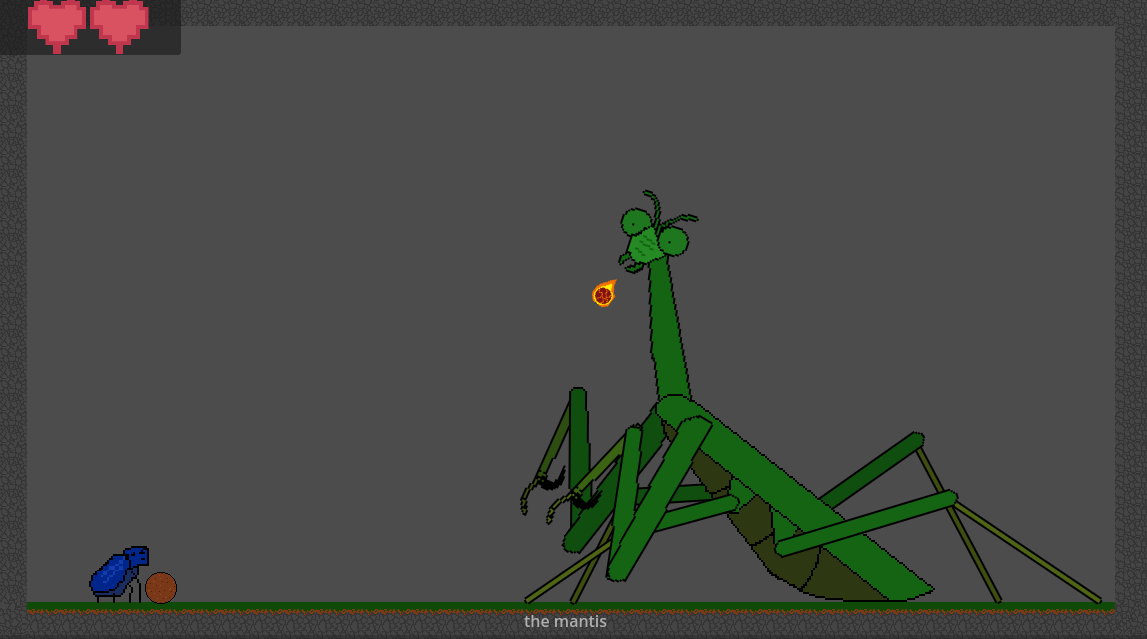The height and width of the screenshot is (639, 1147).
Task: Click the second pink heart life icon
Action: pyautogui.click(x=119, y=26)
